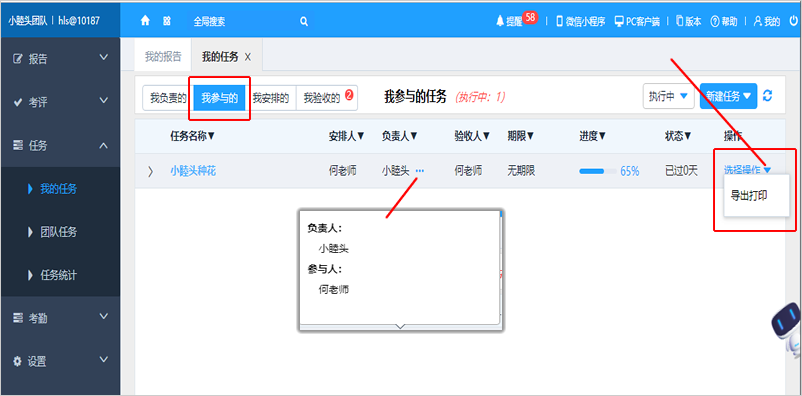The width and height of the screenshot is (802, 396).
Task: Click the 负责人 three-dots more icon
Action: pyautogui.click(x=419, y=171)
